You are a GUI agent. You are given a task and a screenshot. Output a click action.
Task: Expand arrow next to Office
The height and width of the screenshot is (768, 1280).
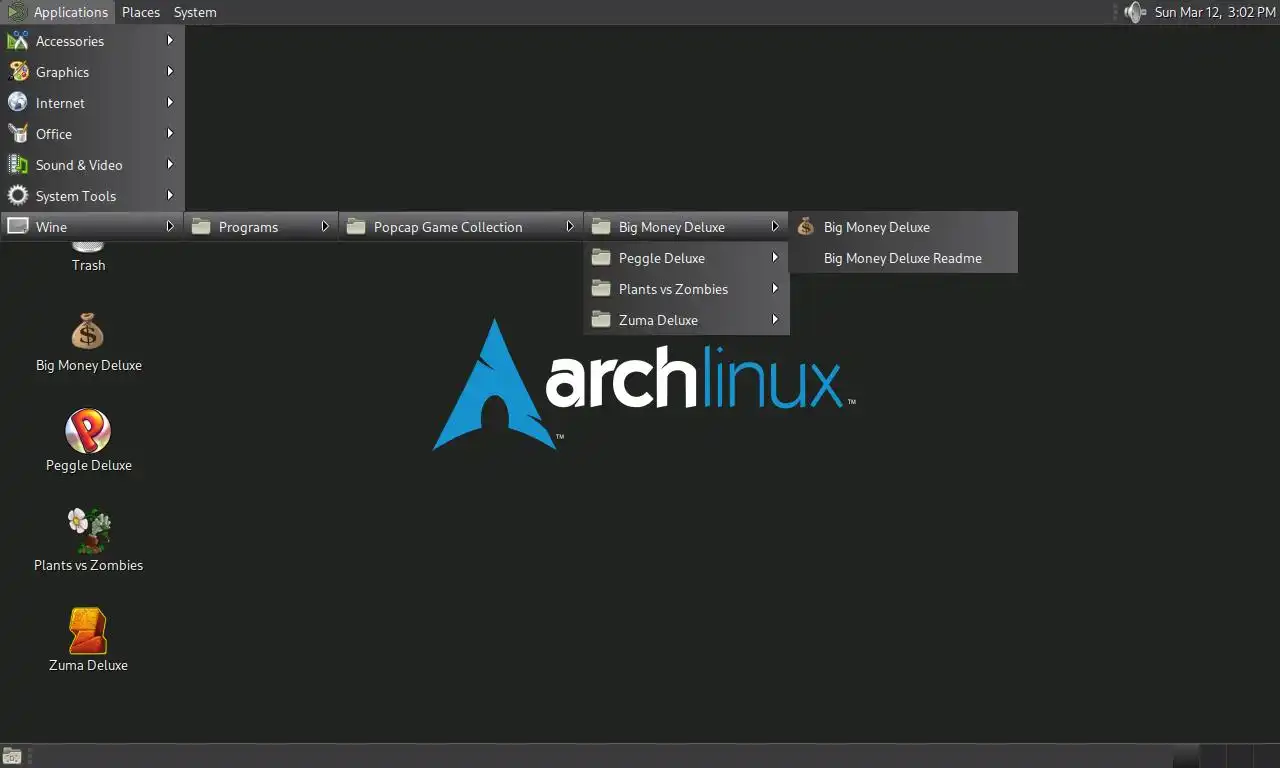[x=170, y=134]
